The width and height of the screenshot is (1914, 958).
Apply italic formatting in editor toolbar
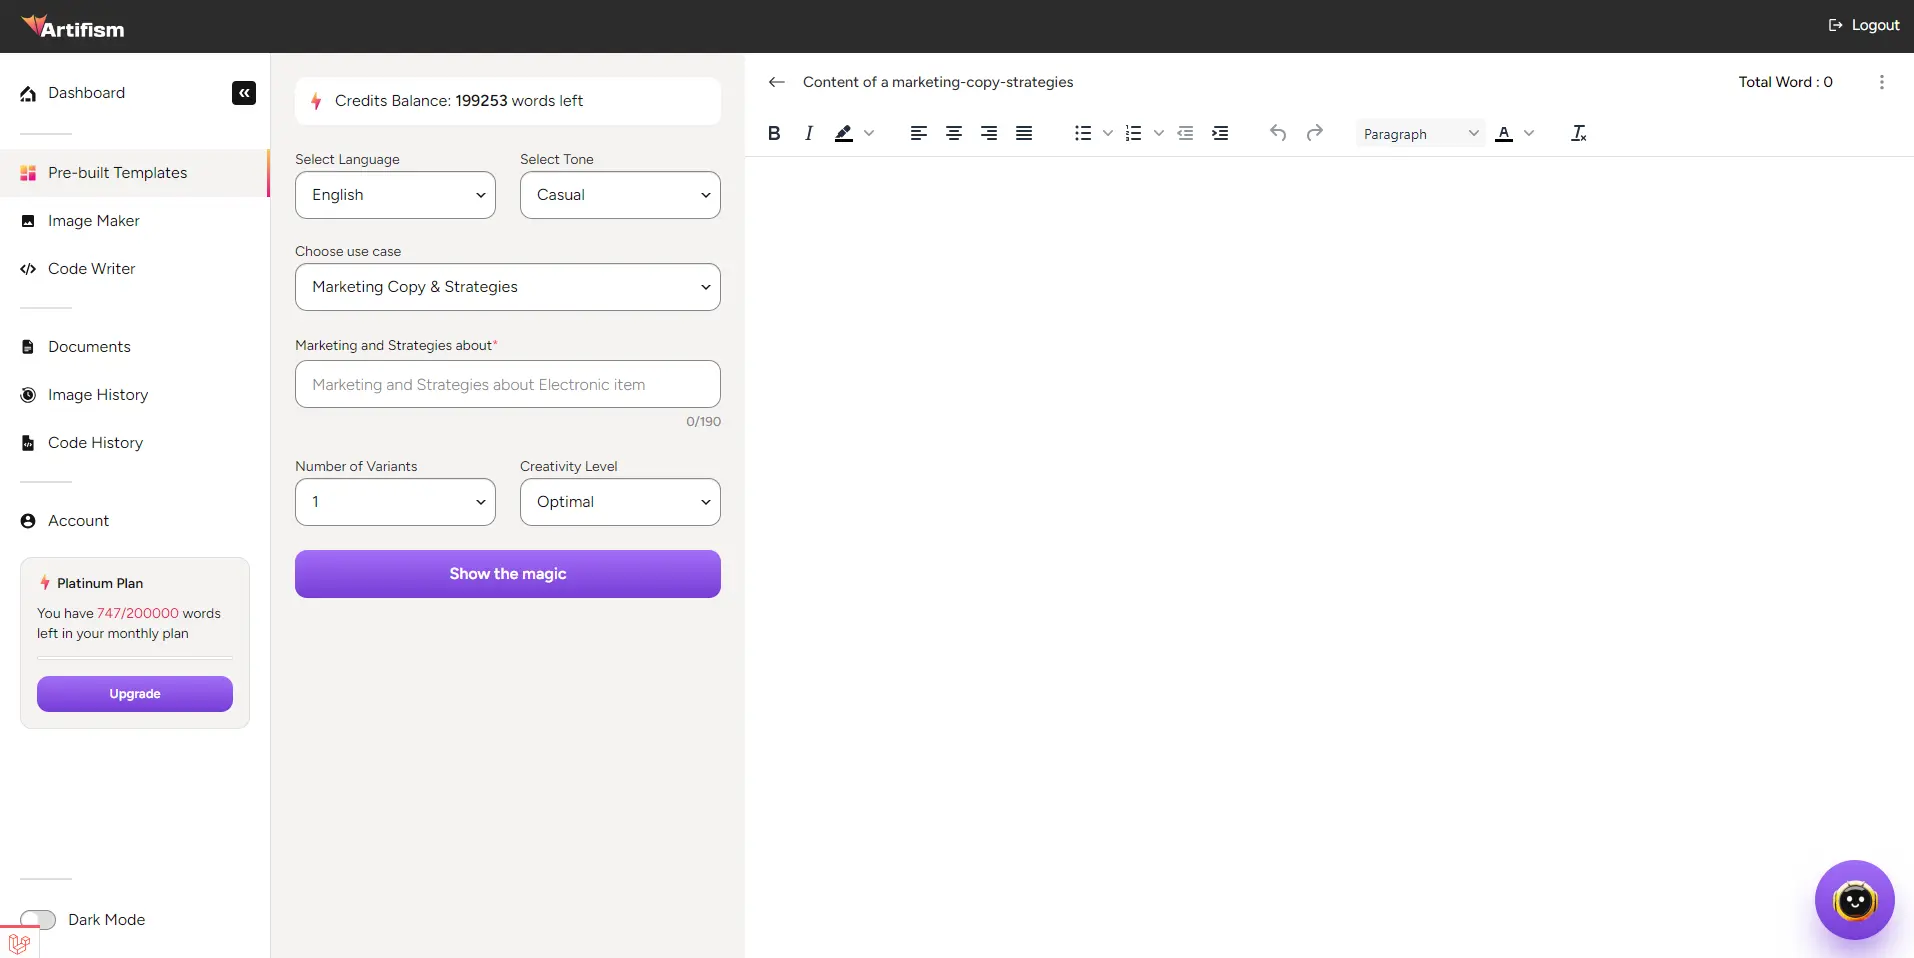click(x=809, y=133)
